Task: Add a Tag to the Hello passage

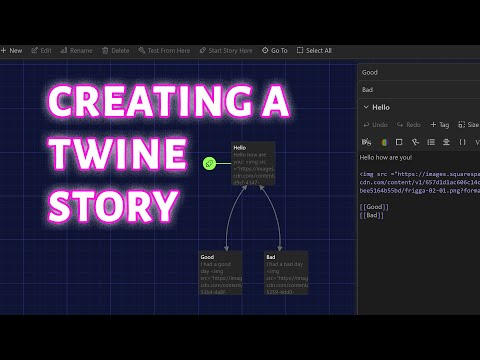Action: coord(440,125)
